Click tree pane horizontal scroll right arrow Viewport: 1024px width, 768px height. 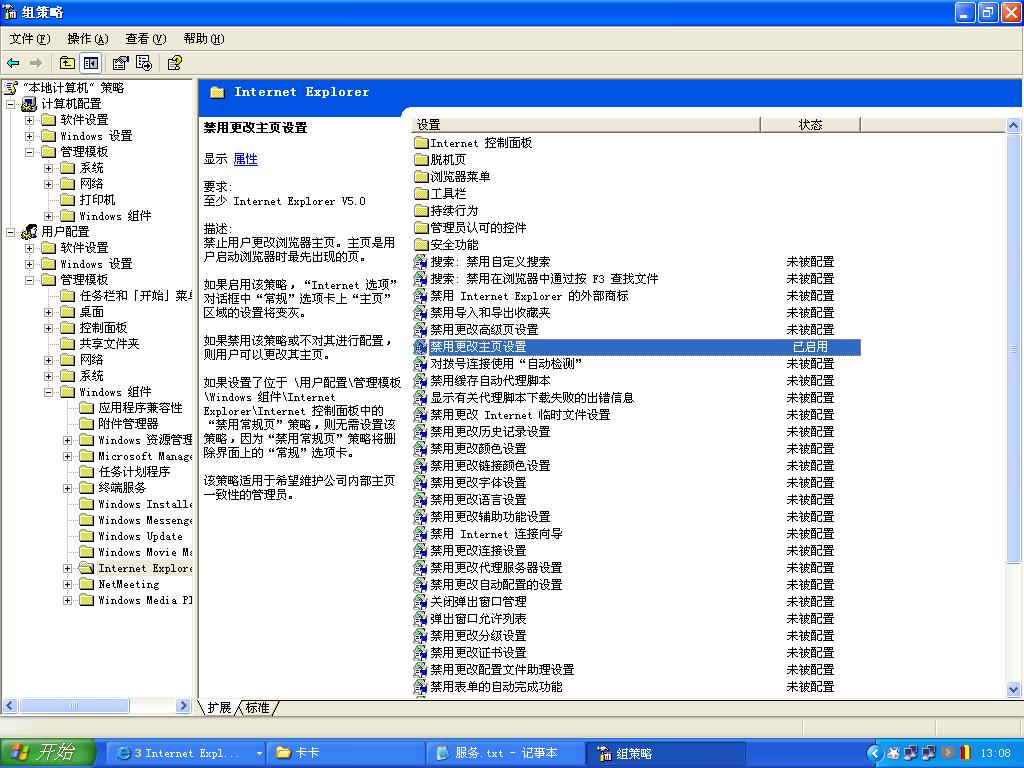pyautogui.click(x=184, y=705)
